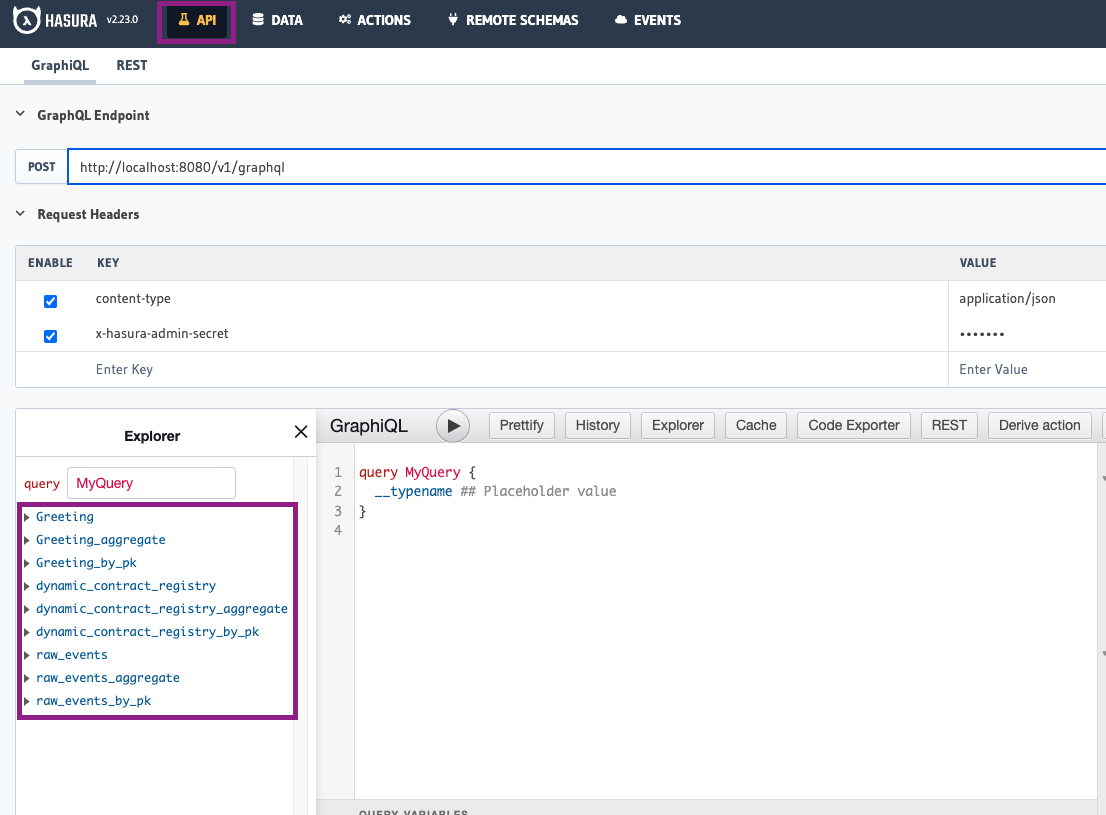Collapse the GraphQL Endpoint section
This screenshot has height=815, width=1106.
pyautogui.click(x=21, y=115)
